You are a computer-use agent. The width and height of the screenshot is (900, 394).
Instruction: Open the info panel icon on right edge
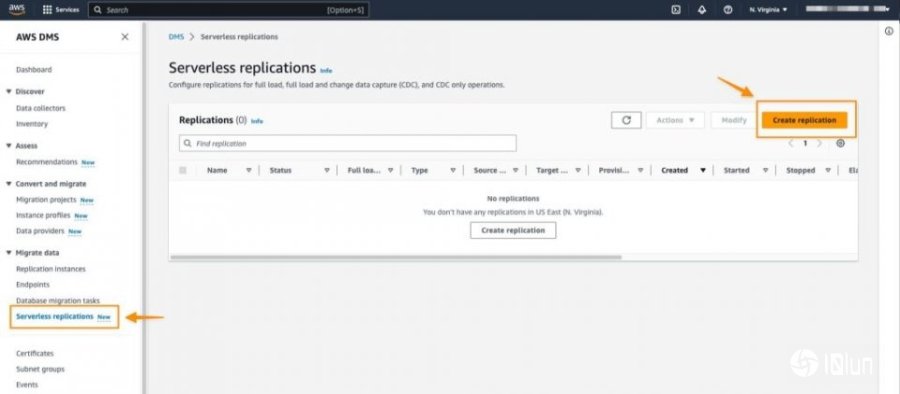click(x=889, y=32)
